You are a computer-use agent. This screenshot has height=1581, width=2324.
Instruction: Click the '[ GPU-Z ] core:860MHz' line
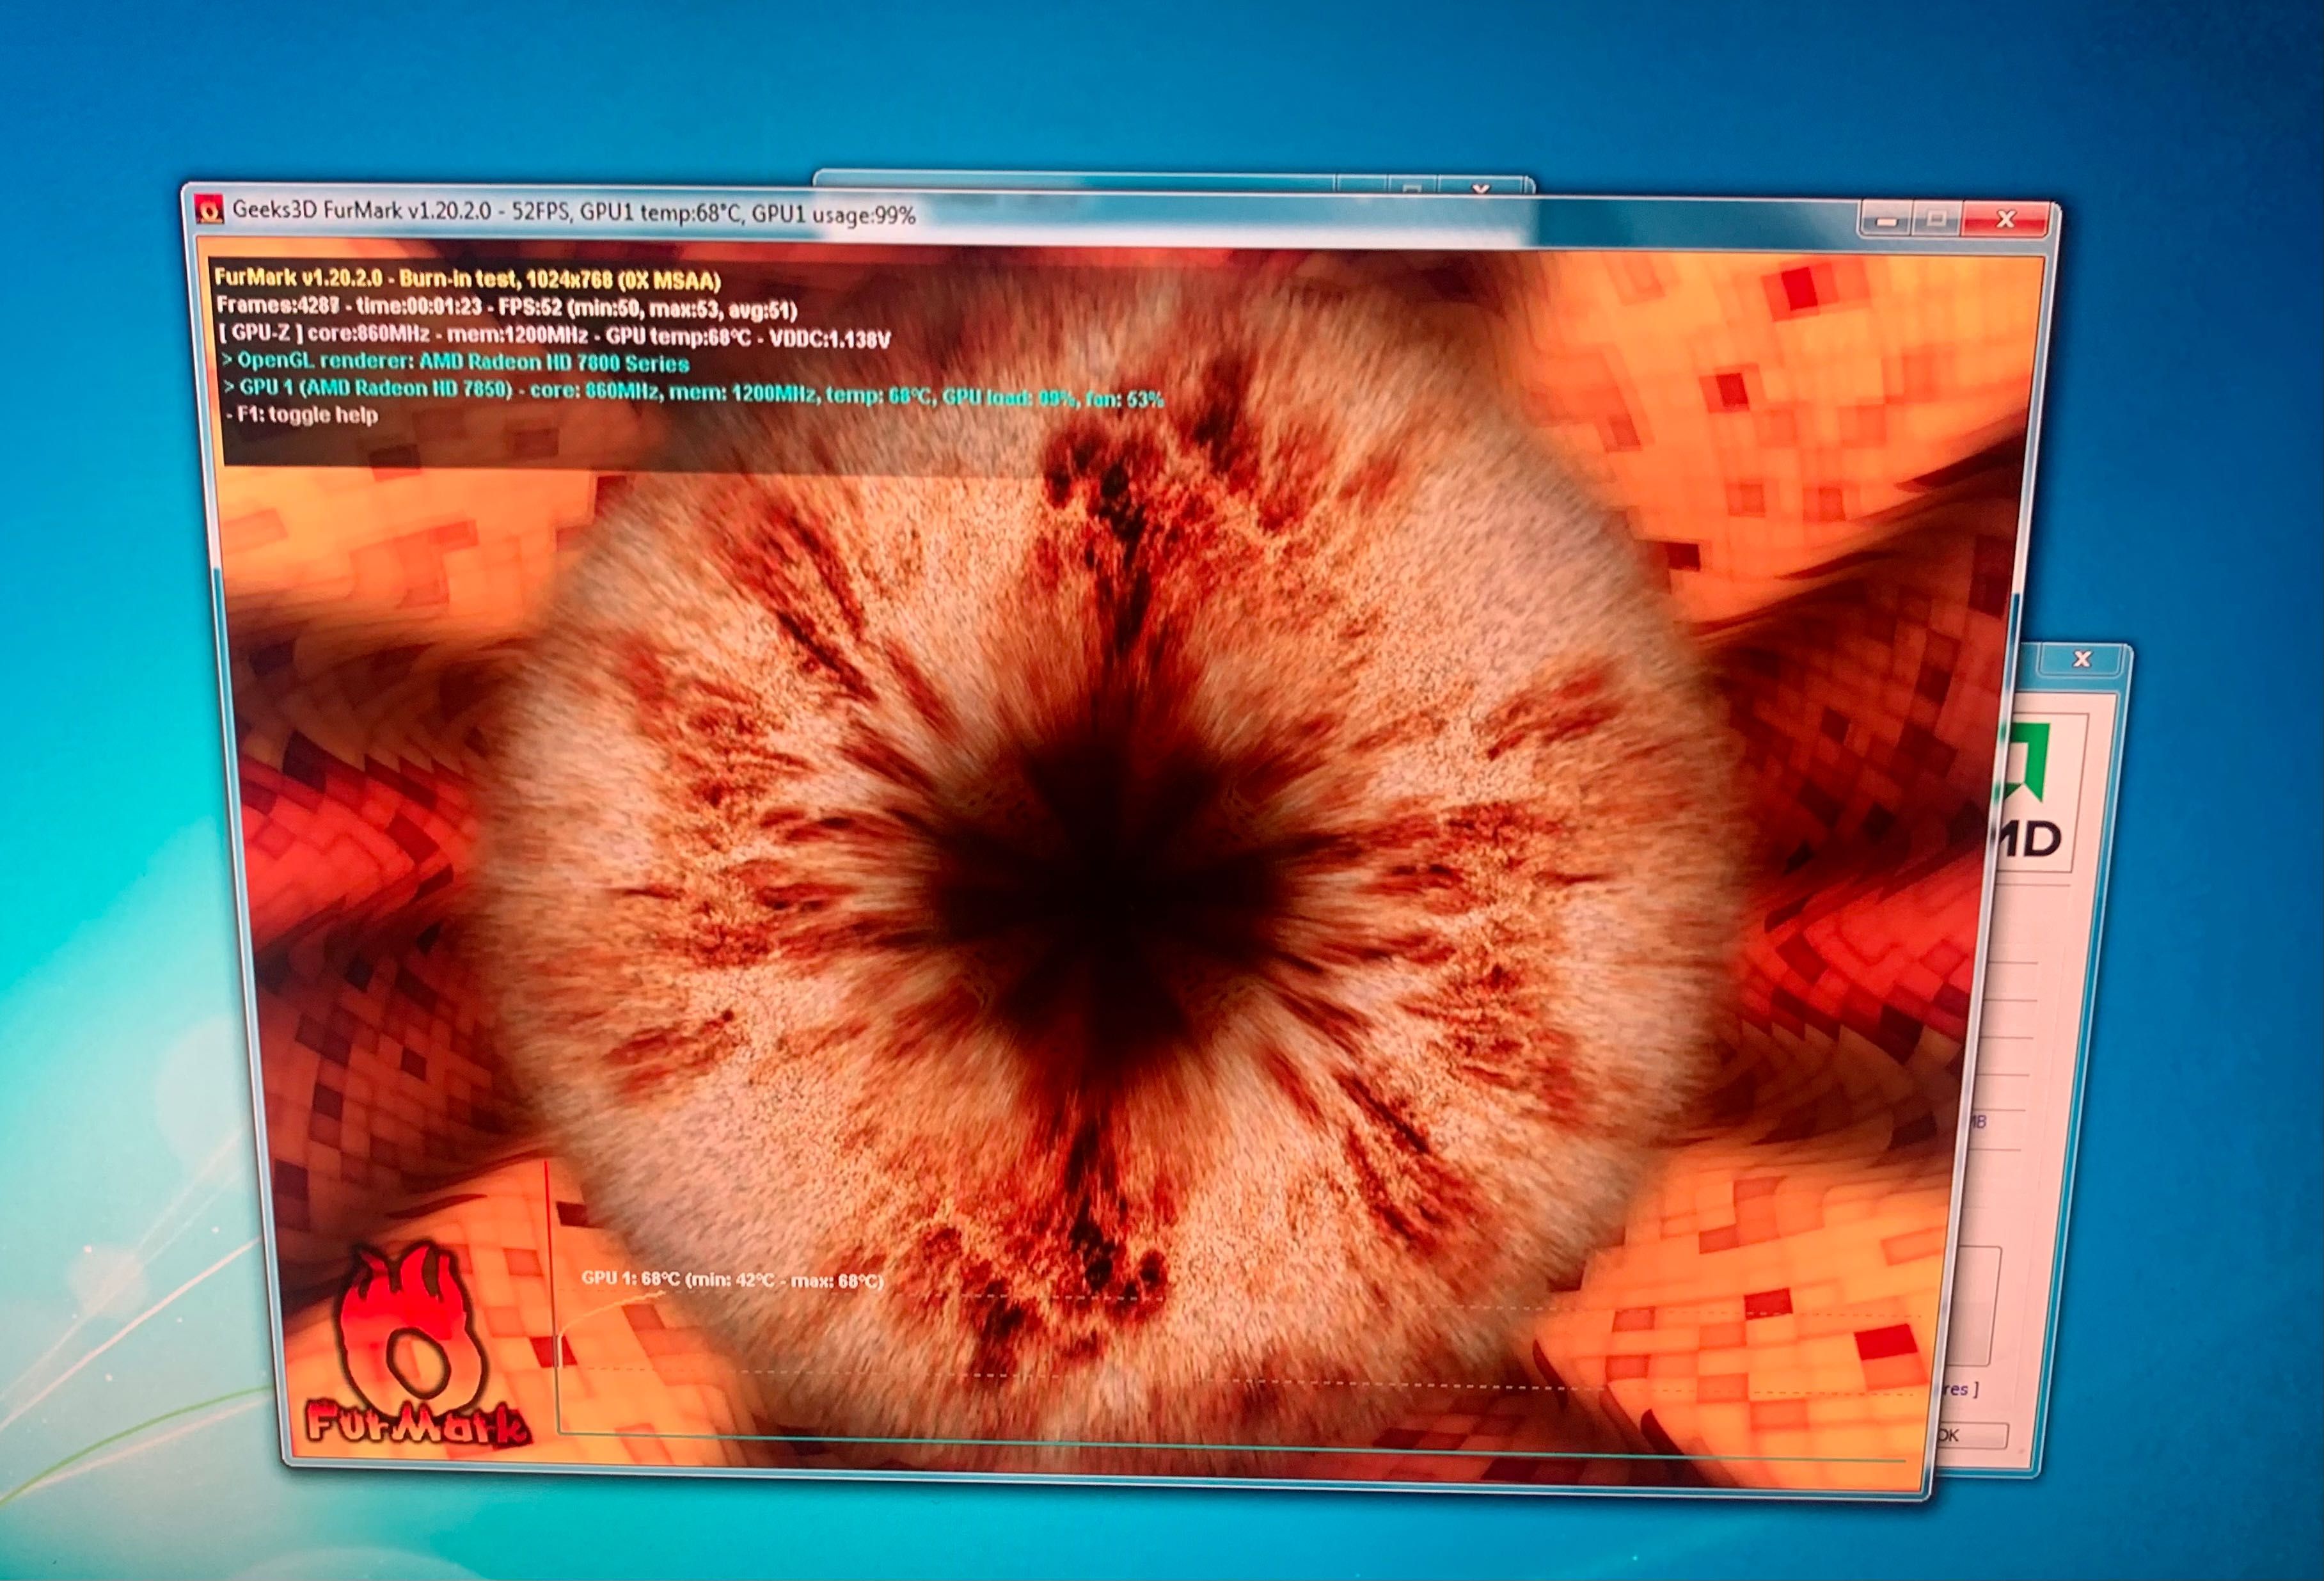(554, 336)
